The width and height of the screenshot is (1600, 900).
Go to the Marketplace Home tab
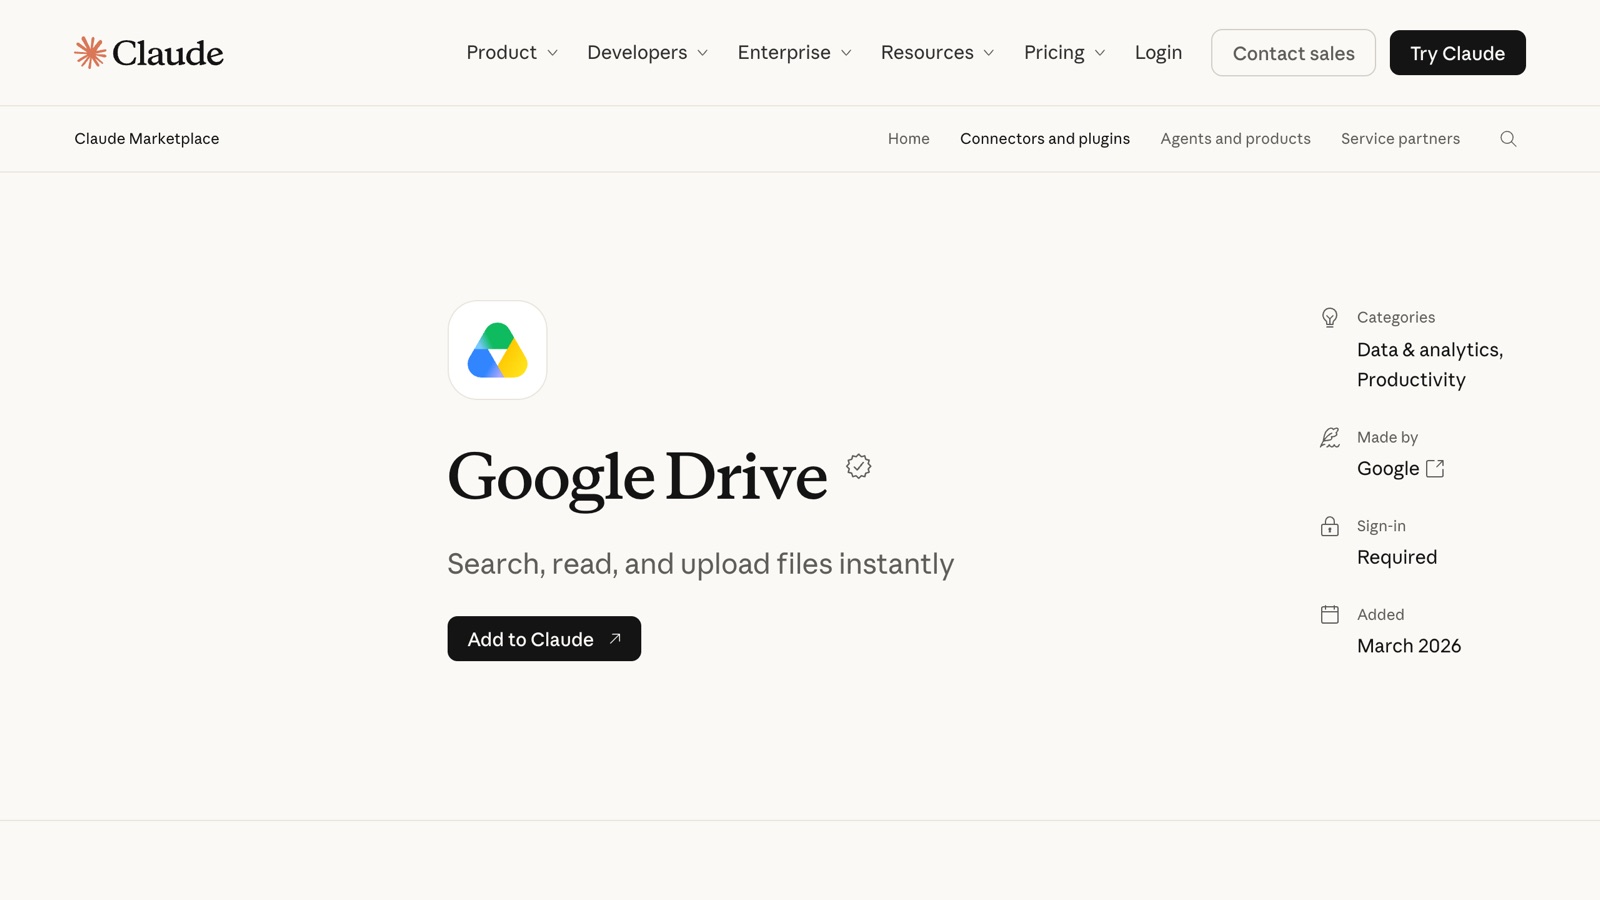point(908,139)
